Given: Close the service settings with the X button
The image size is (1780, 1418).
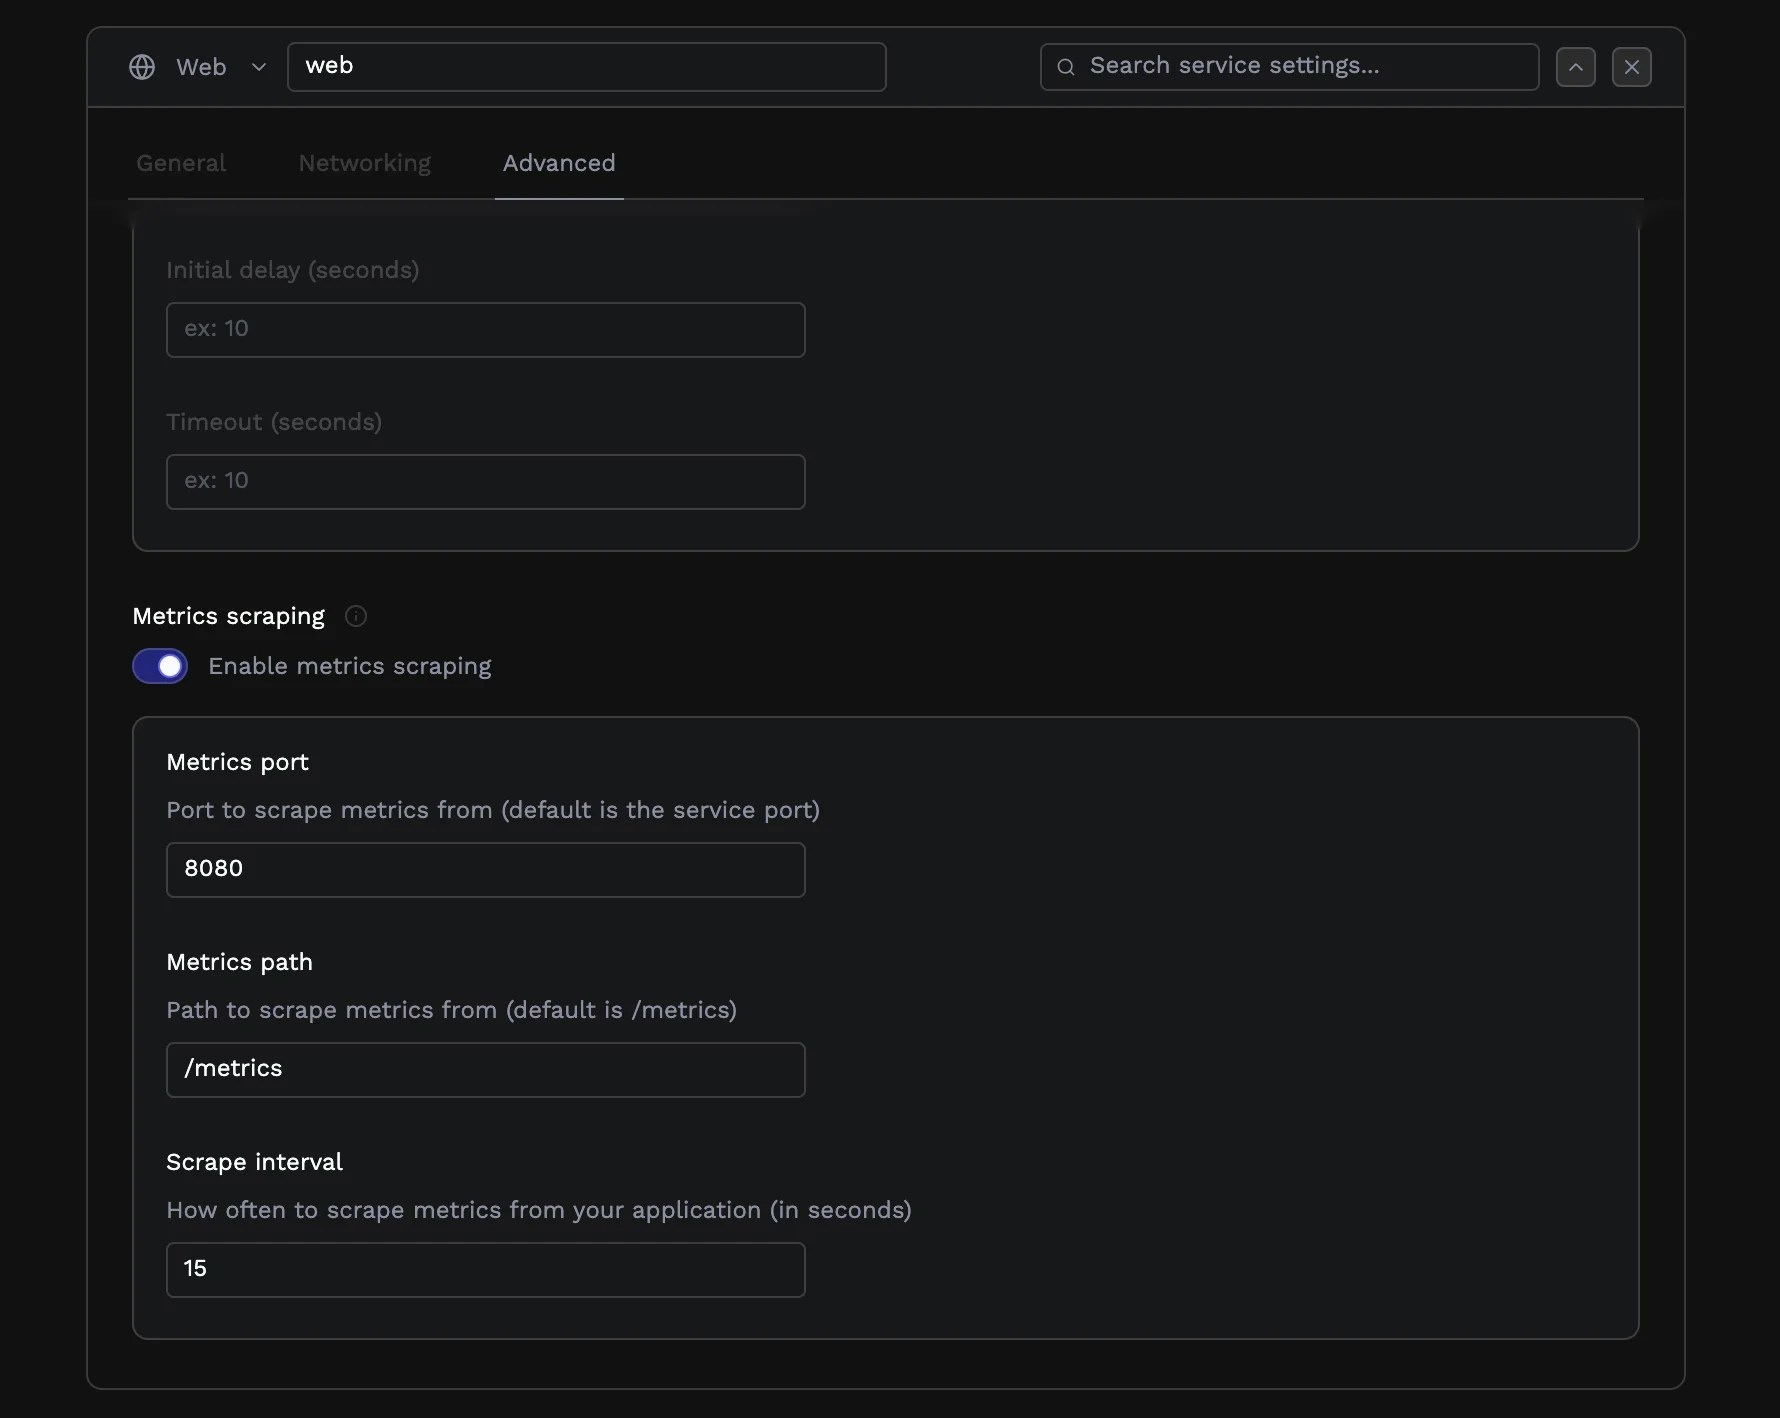Looking at the screenshot, I should [x=1632, y=67].
